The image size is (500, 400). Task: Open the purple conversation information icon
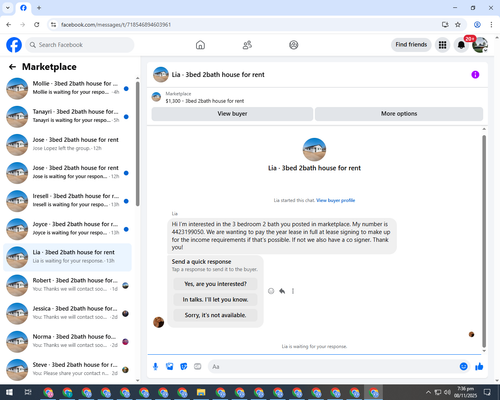475,75
